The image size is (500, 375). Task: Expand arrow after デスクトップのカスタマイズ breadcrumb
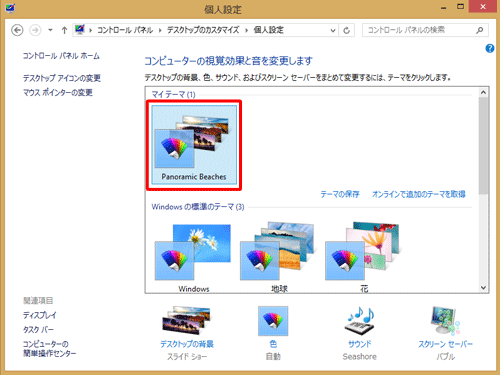(247, 30)
